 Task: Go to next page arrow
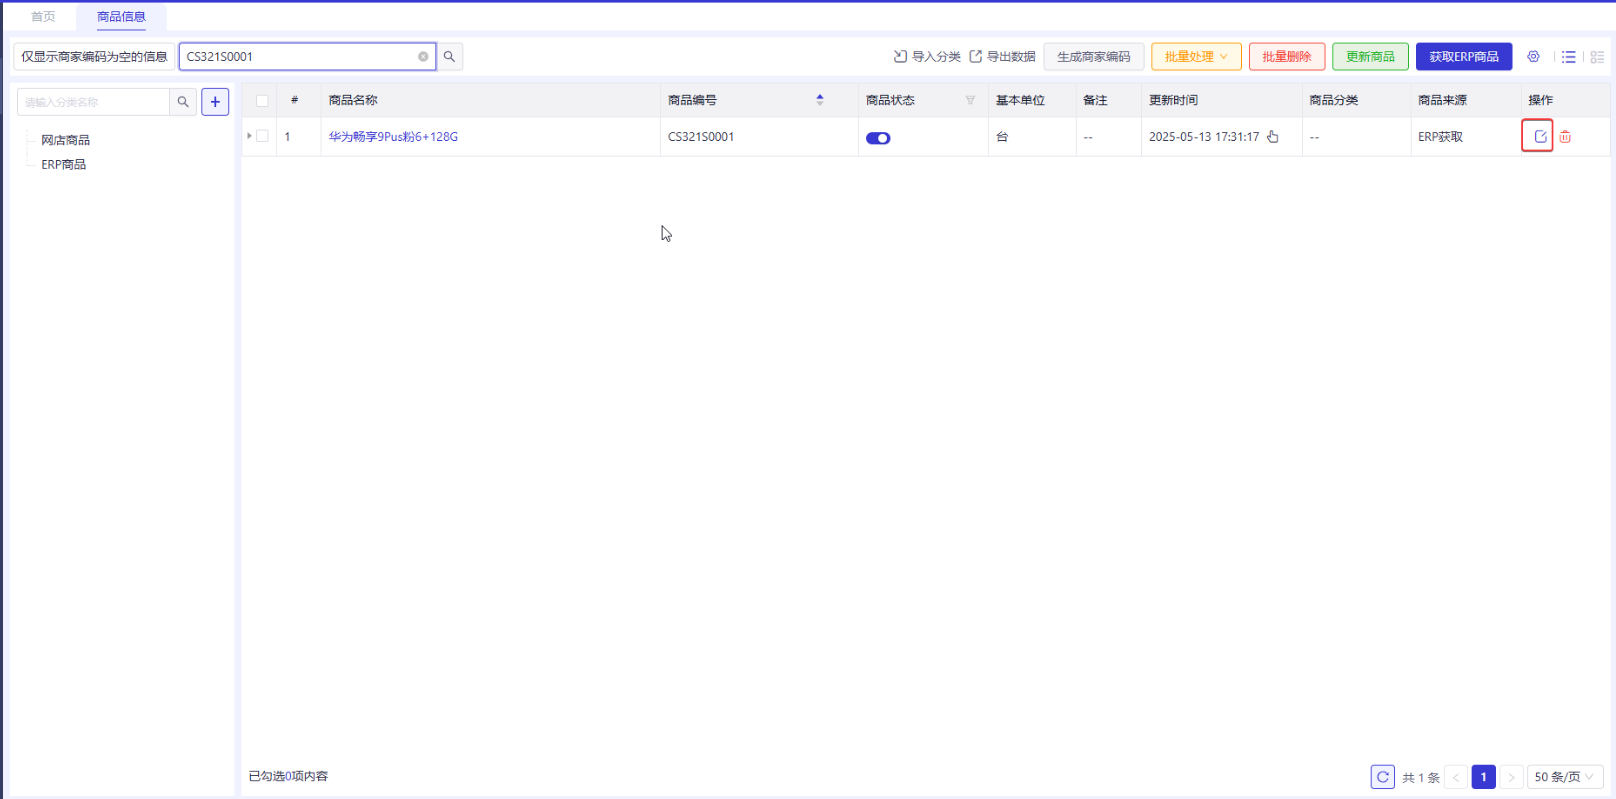1512,777
